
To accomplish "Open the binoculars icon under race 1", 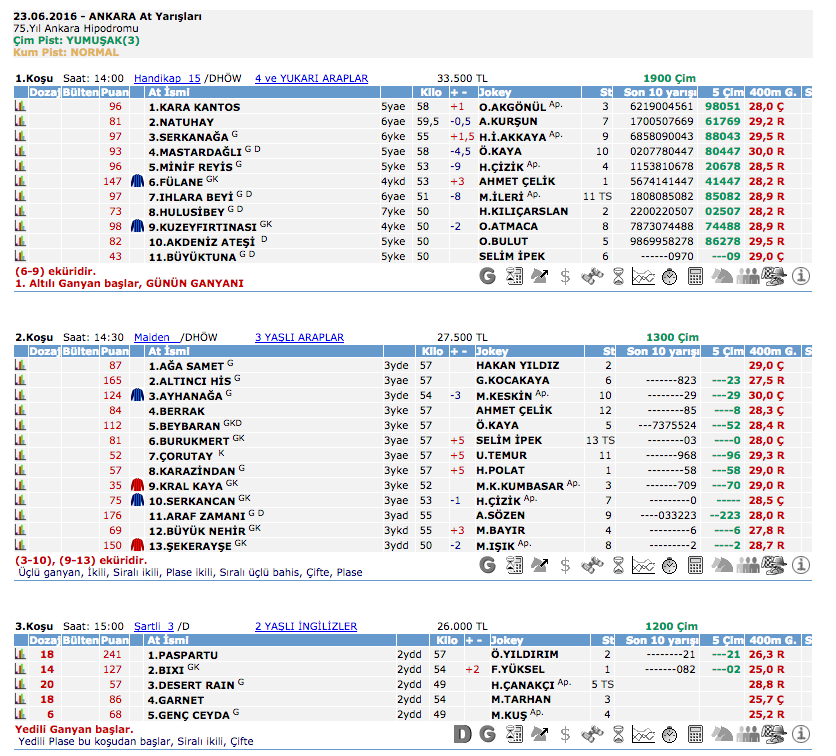I will pos(592,277).
